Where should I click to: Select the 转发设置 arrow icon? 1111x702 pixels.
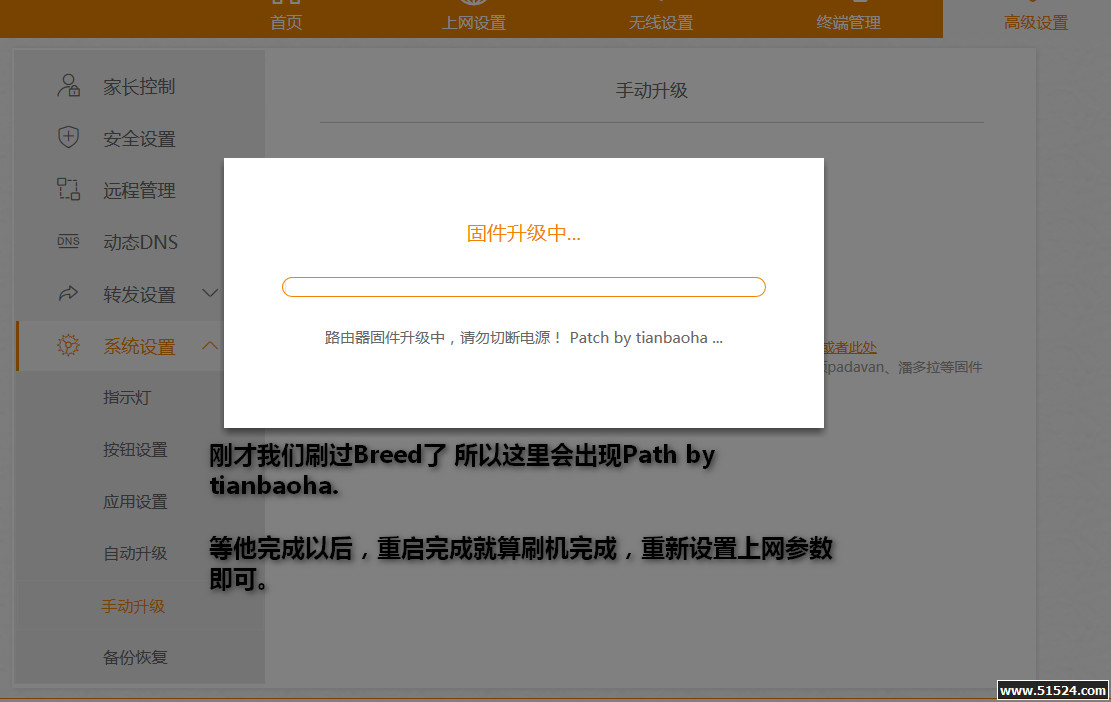point(68,293)
